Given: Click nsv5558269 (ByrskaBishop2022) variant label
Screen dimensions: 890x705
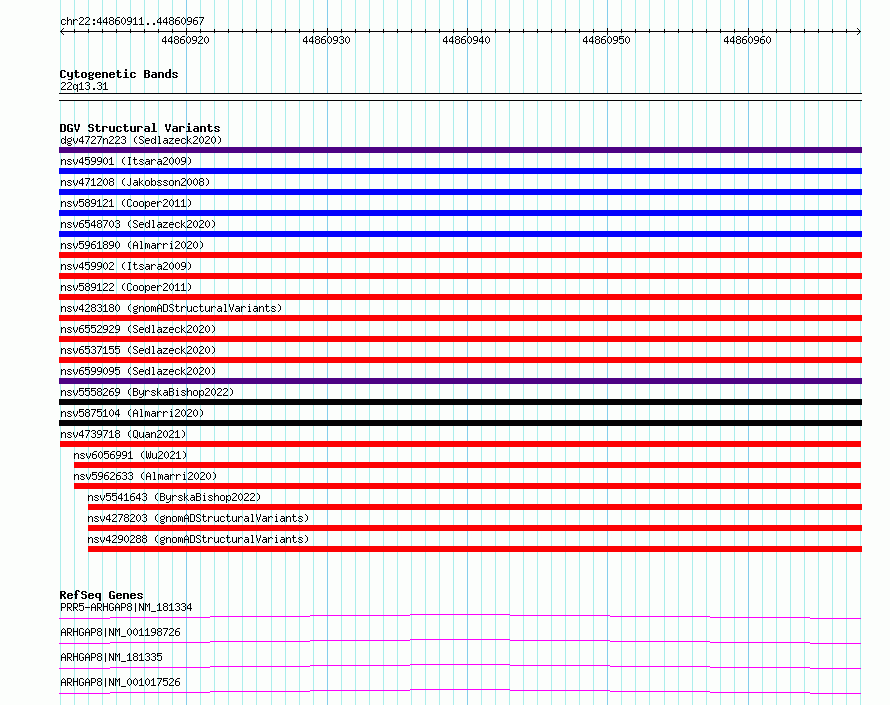Looking at the screenshot, I should (x=147, y=392).
